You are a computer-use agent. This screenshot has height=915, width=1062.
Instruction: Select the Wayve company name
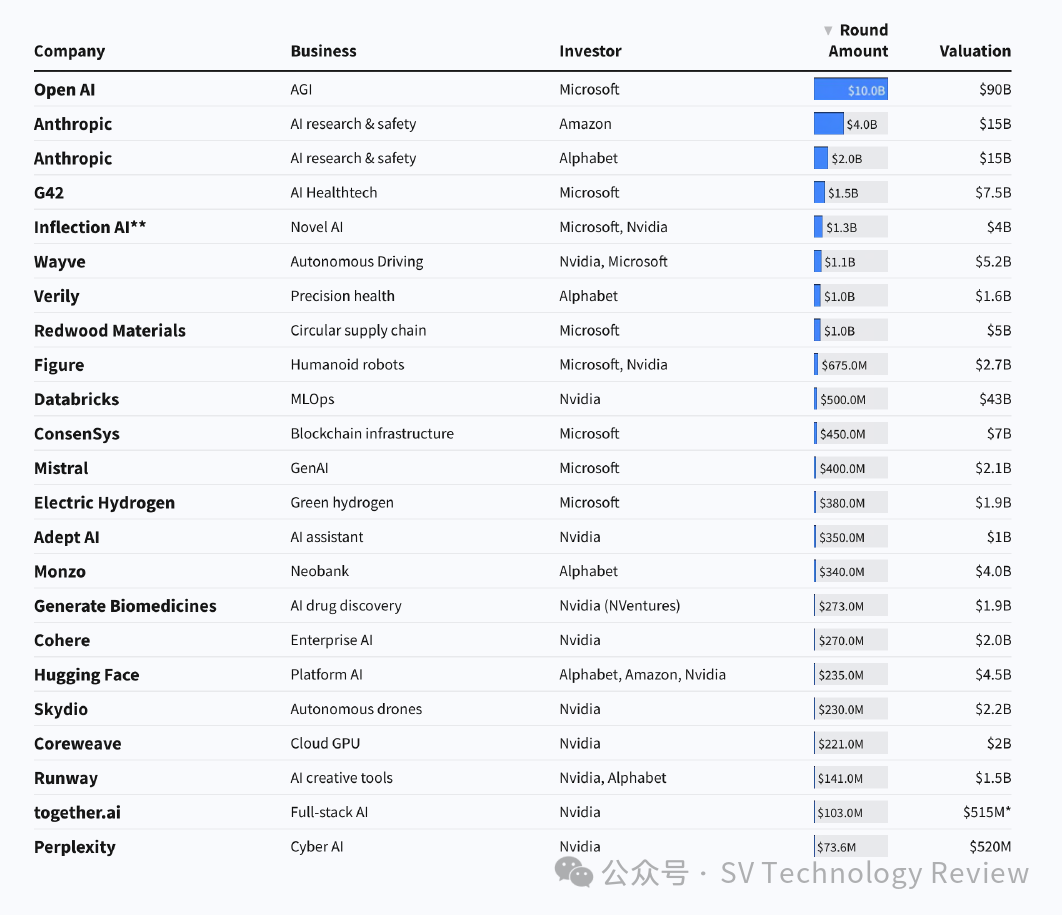60,262
